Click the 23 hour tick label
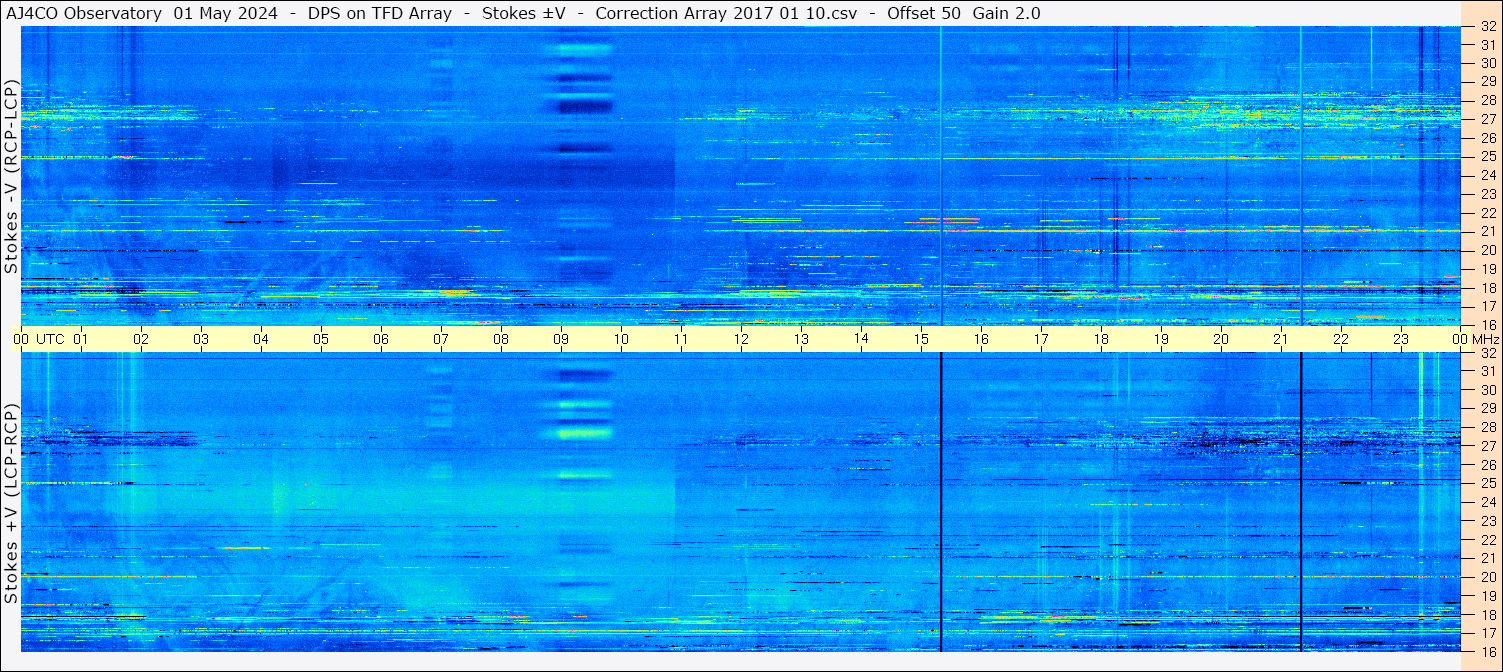 [1401, 339]
